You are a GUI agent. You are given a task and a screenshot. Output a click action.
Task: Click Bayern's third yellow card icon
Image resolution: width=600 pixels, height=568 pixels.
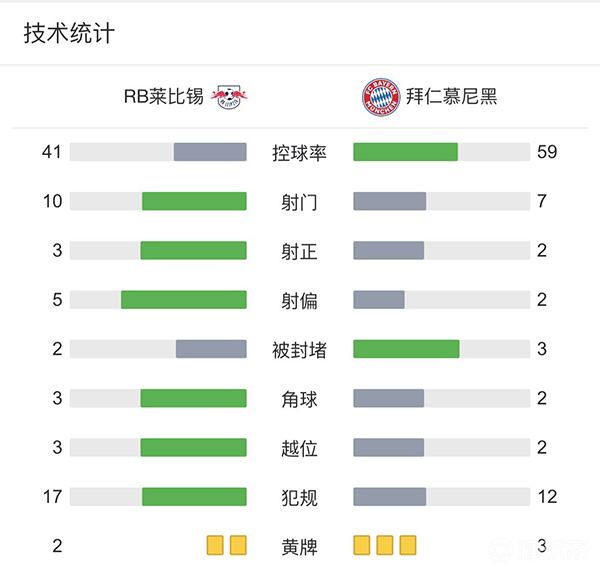click(407, 545)
